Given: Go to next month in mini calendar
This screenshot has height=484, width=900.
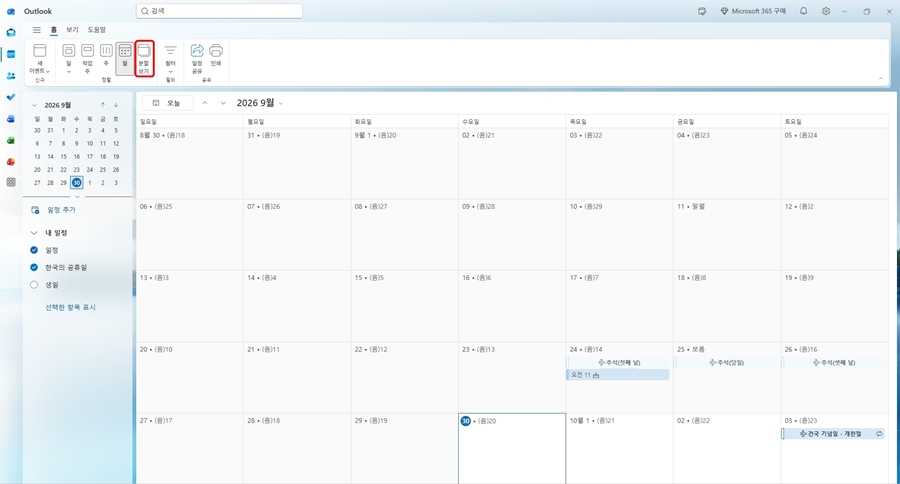Looking at the screenshot, I should point(116,105).
